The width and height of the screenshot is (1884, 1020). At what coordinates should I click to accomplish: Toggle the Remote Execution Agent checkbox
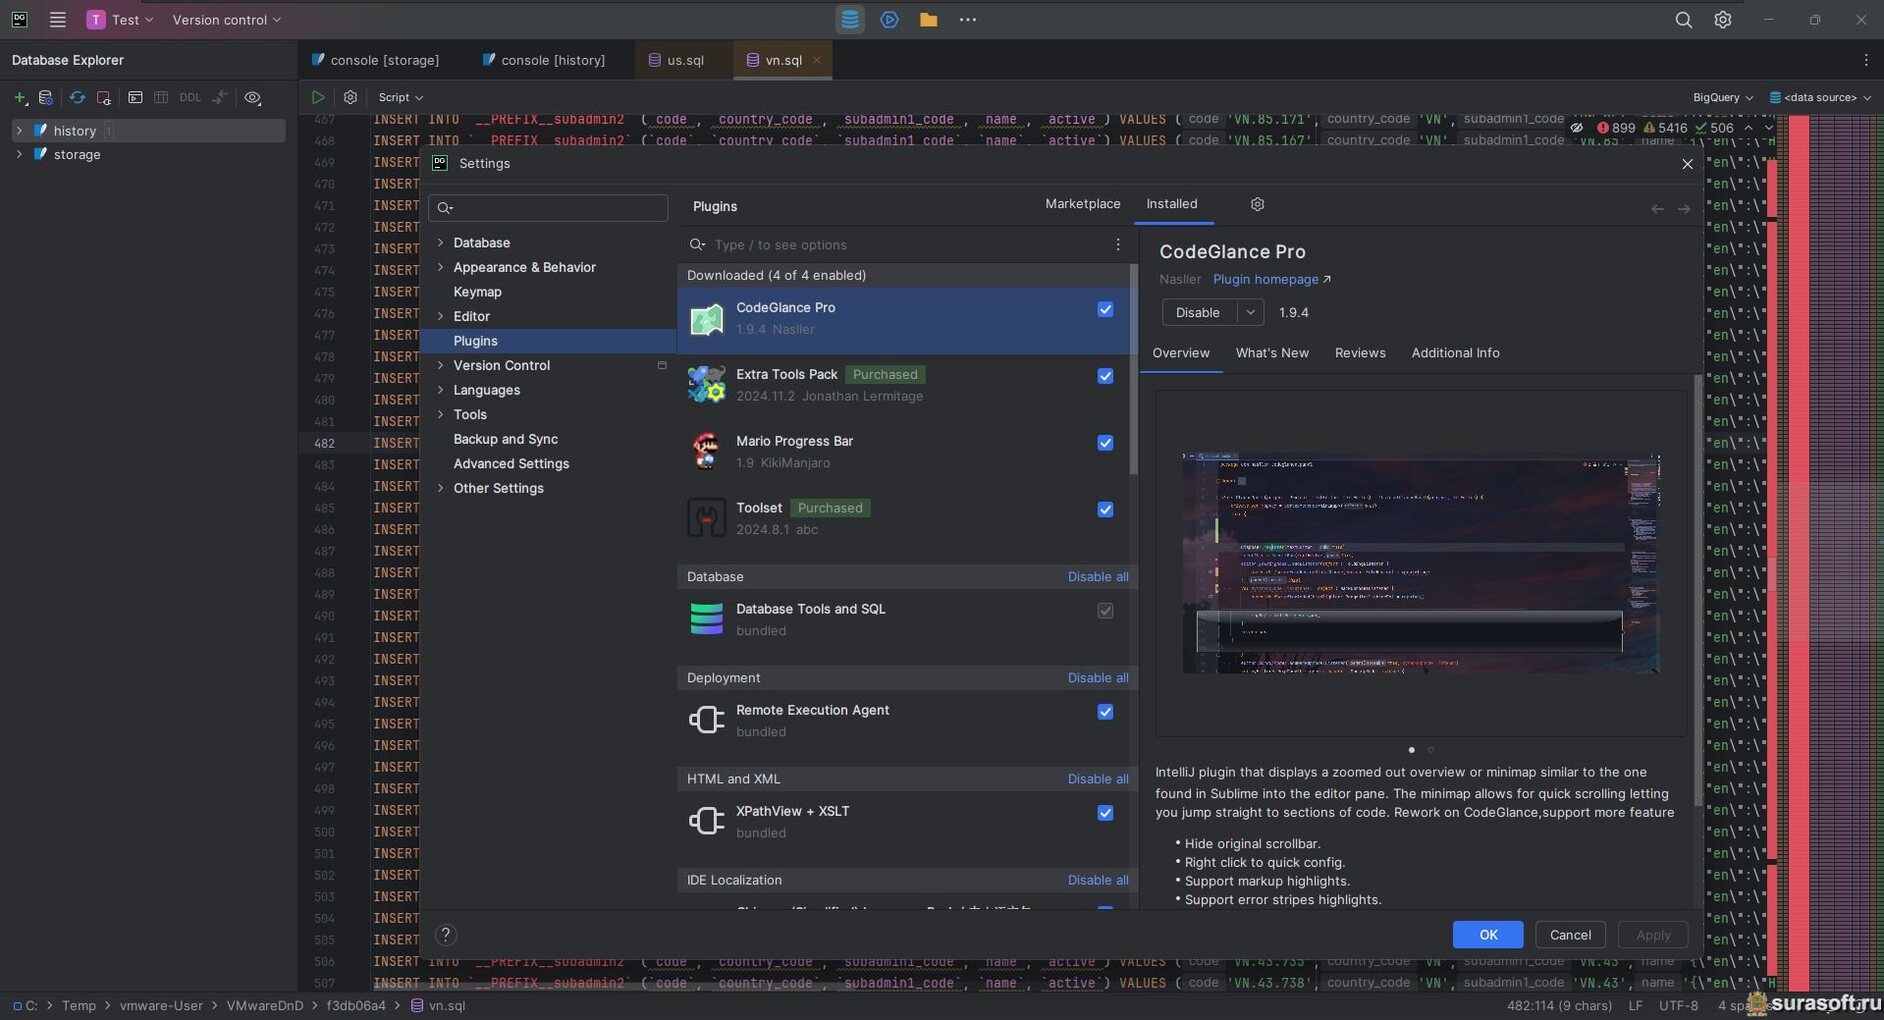coord(1105,712)
